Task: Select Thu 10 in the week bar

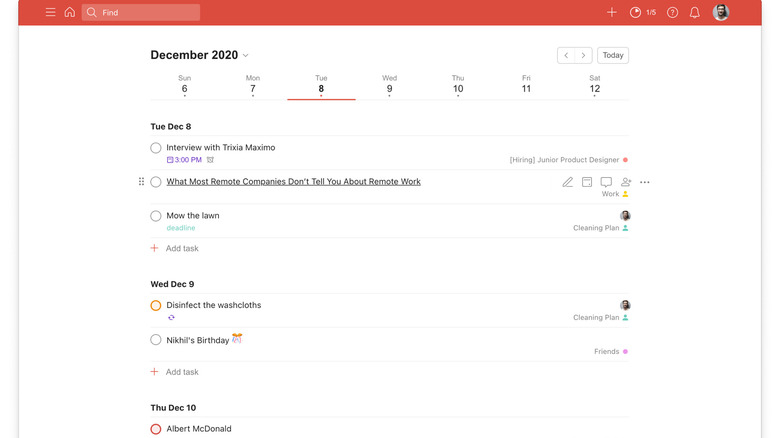Action: coord(458,85)
